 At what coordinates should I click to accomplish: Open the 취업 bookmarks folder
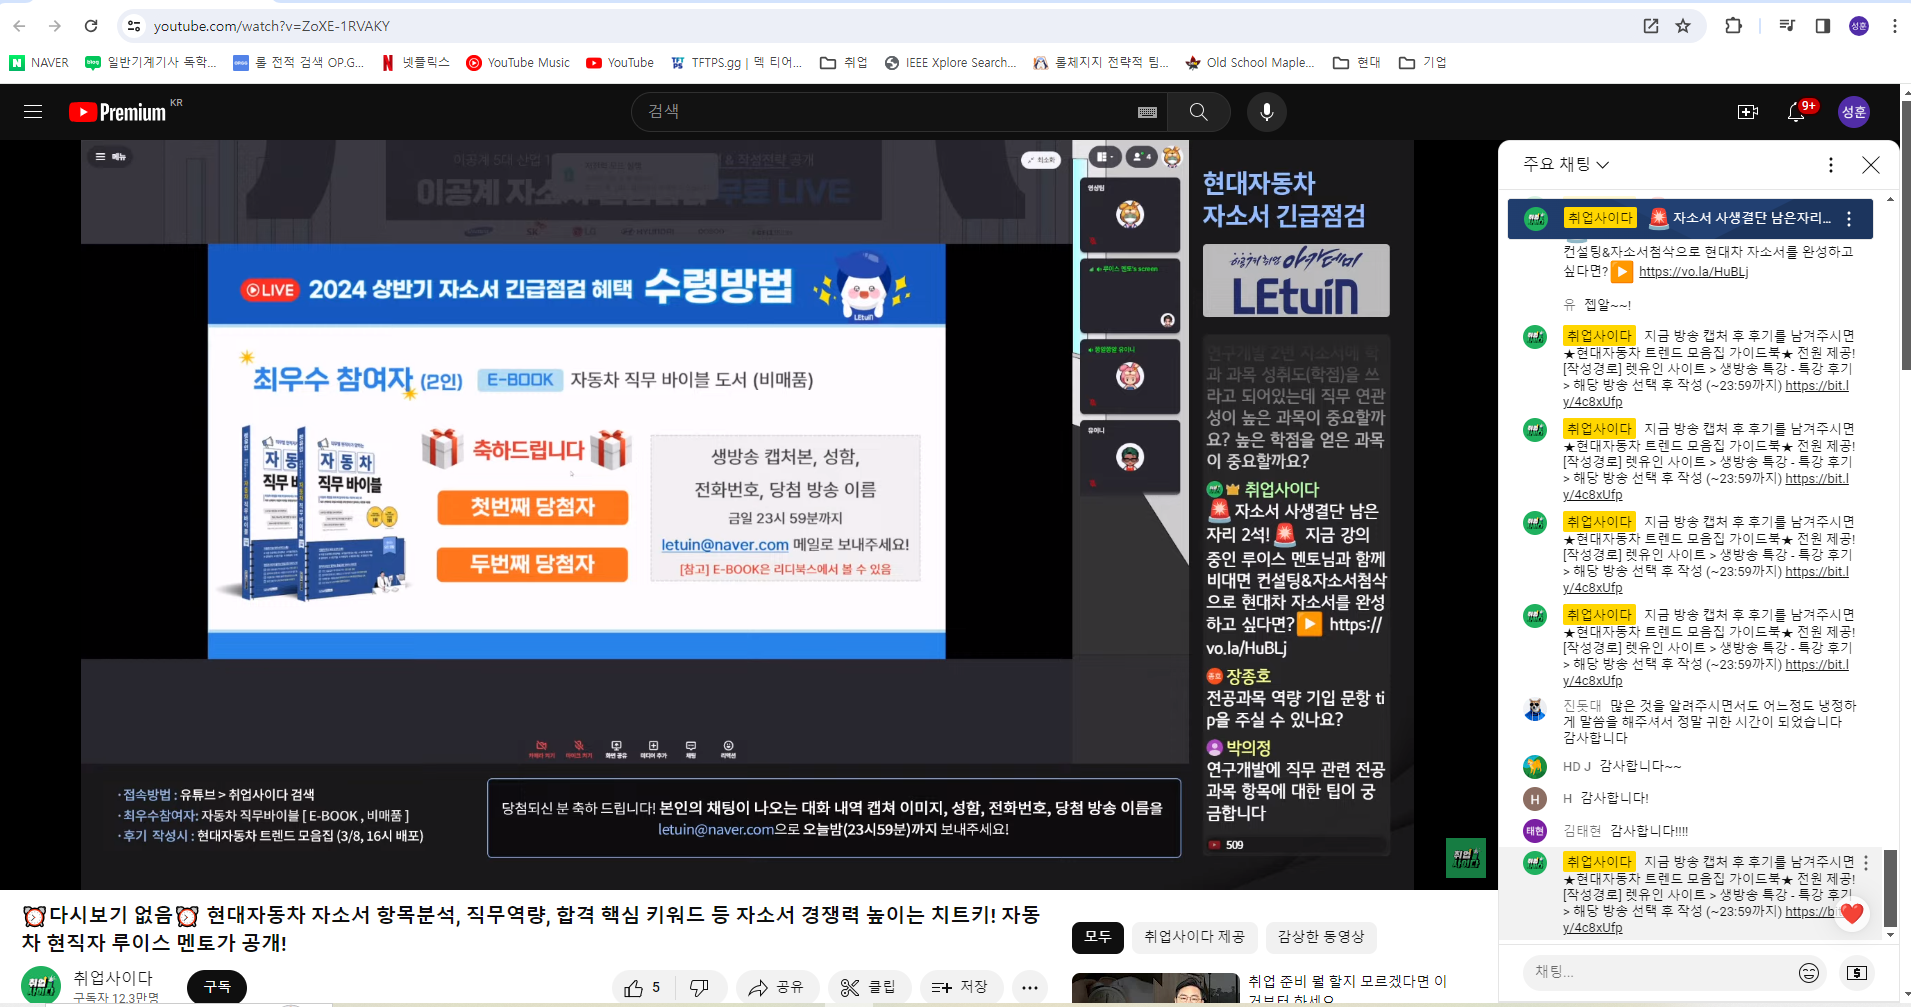(x=844, y=63)
